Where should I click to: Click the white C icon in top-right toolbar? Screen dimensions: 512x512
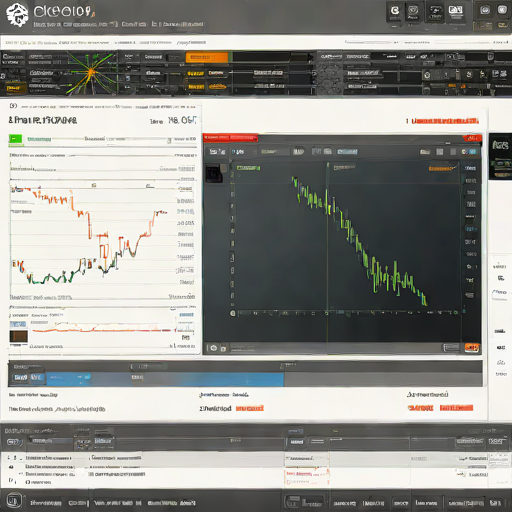coord(395,11)
